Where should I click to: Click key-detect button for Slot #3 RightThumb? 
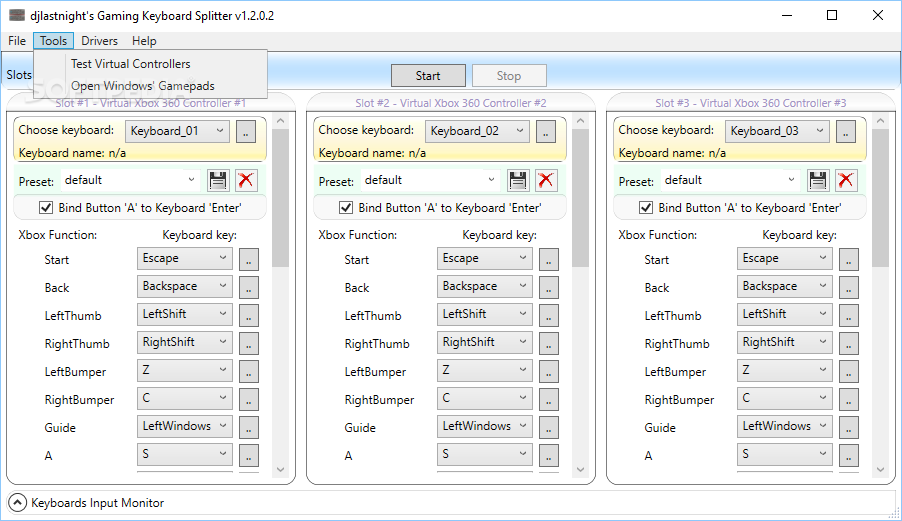pos(849,343)
